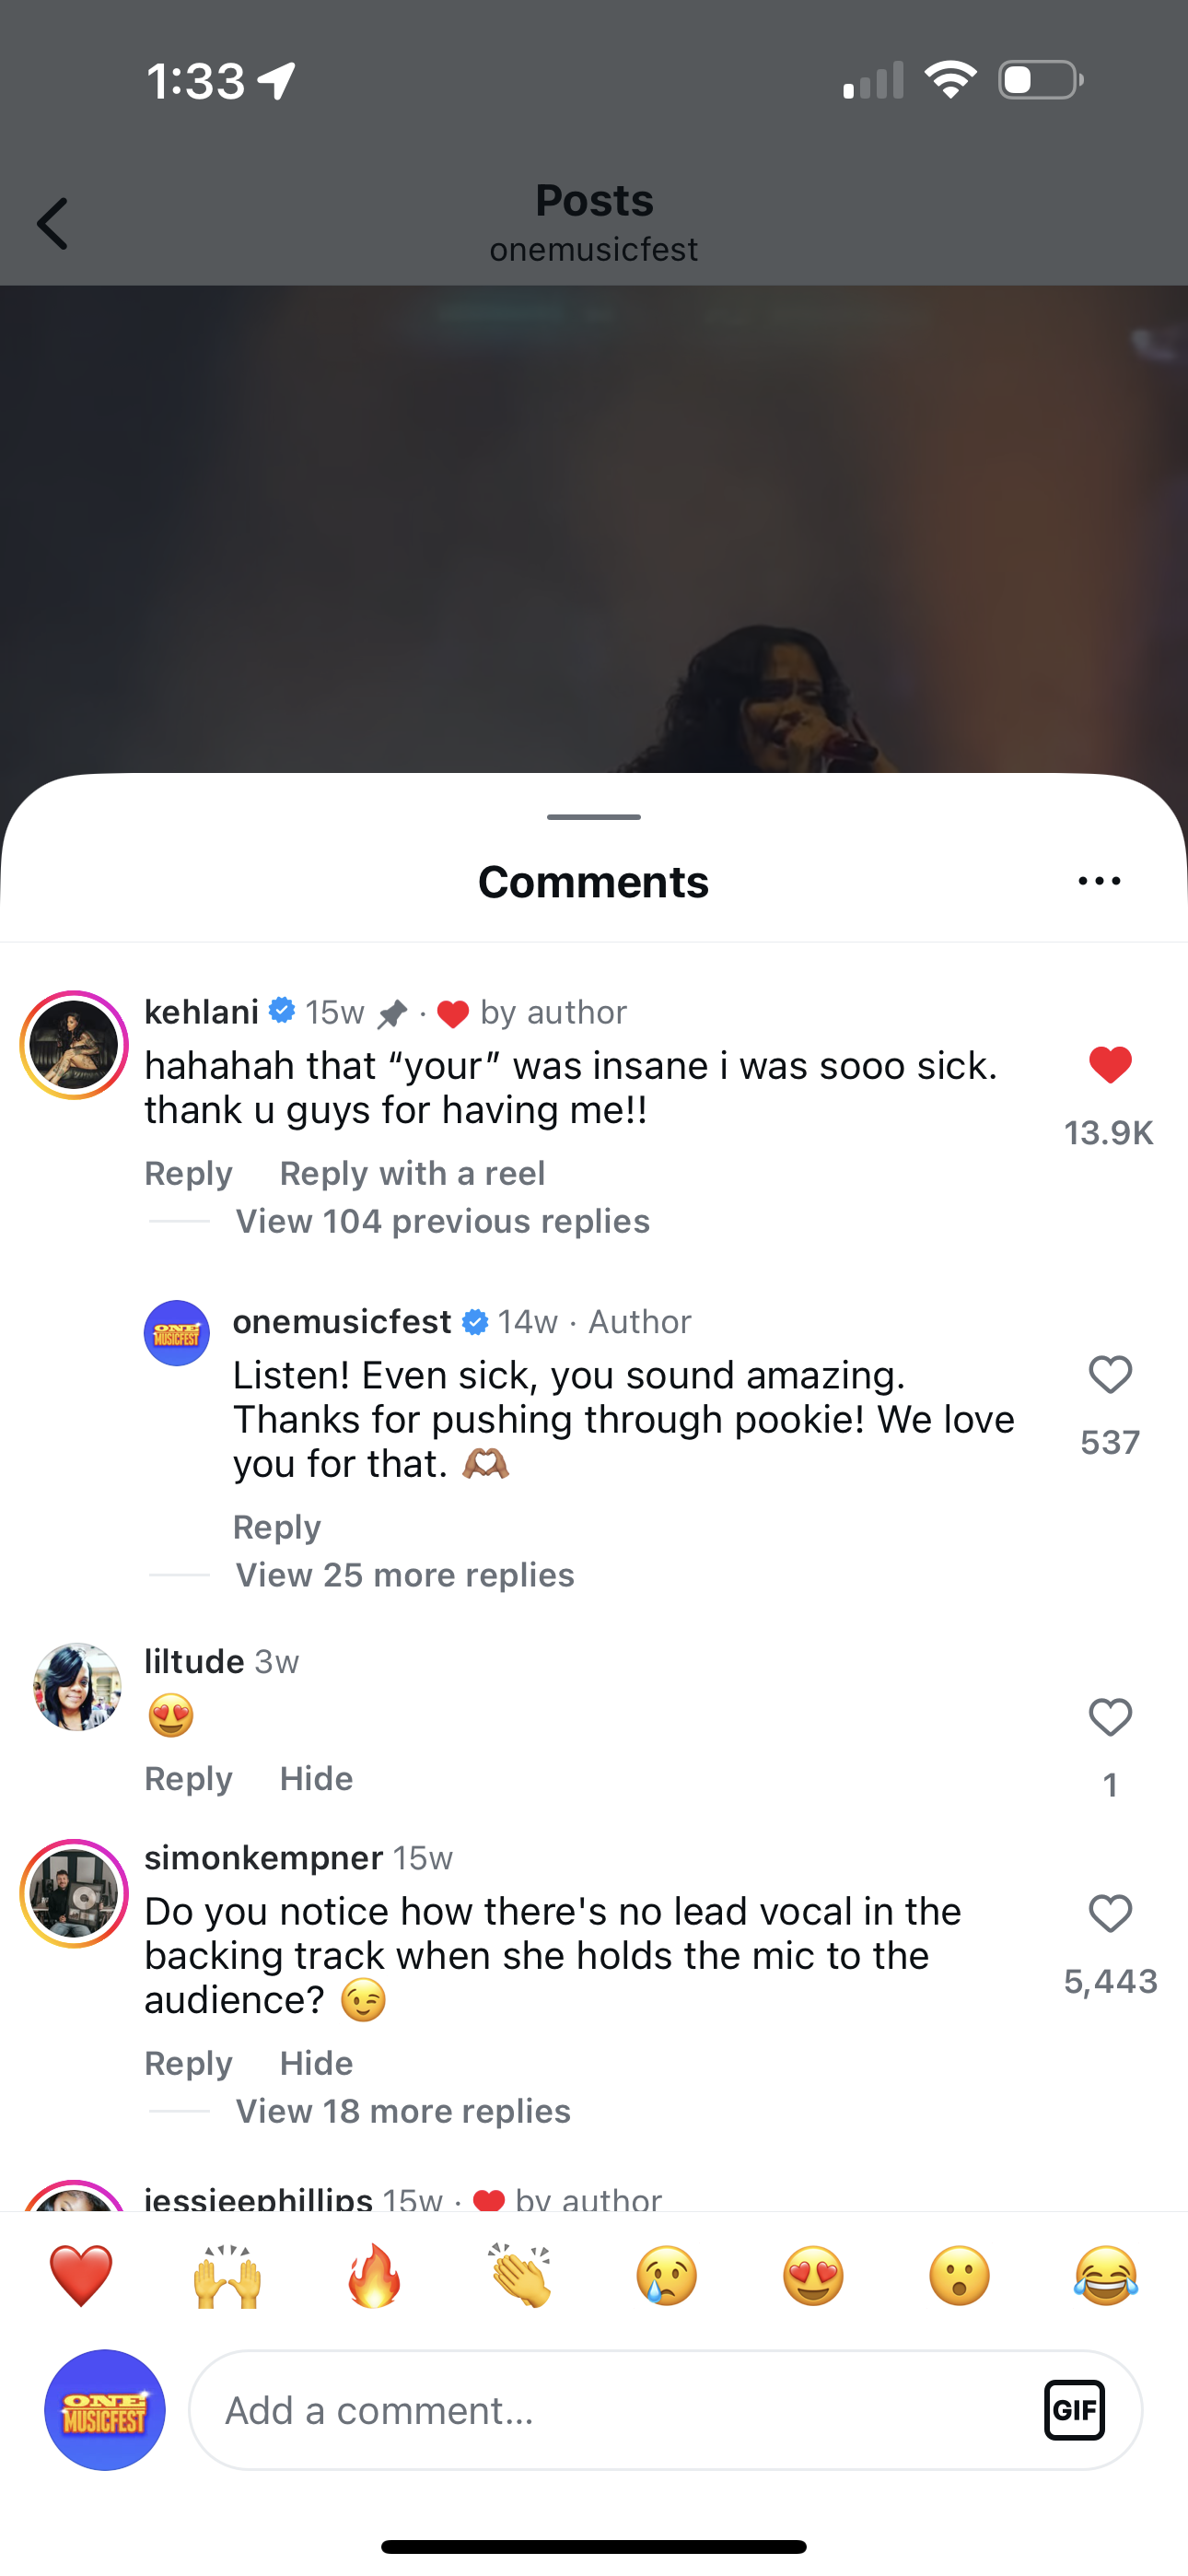
Task: Expand View 18 more replies
Action: coord(402,2111)
